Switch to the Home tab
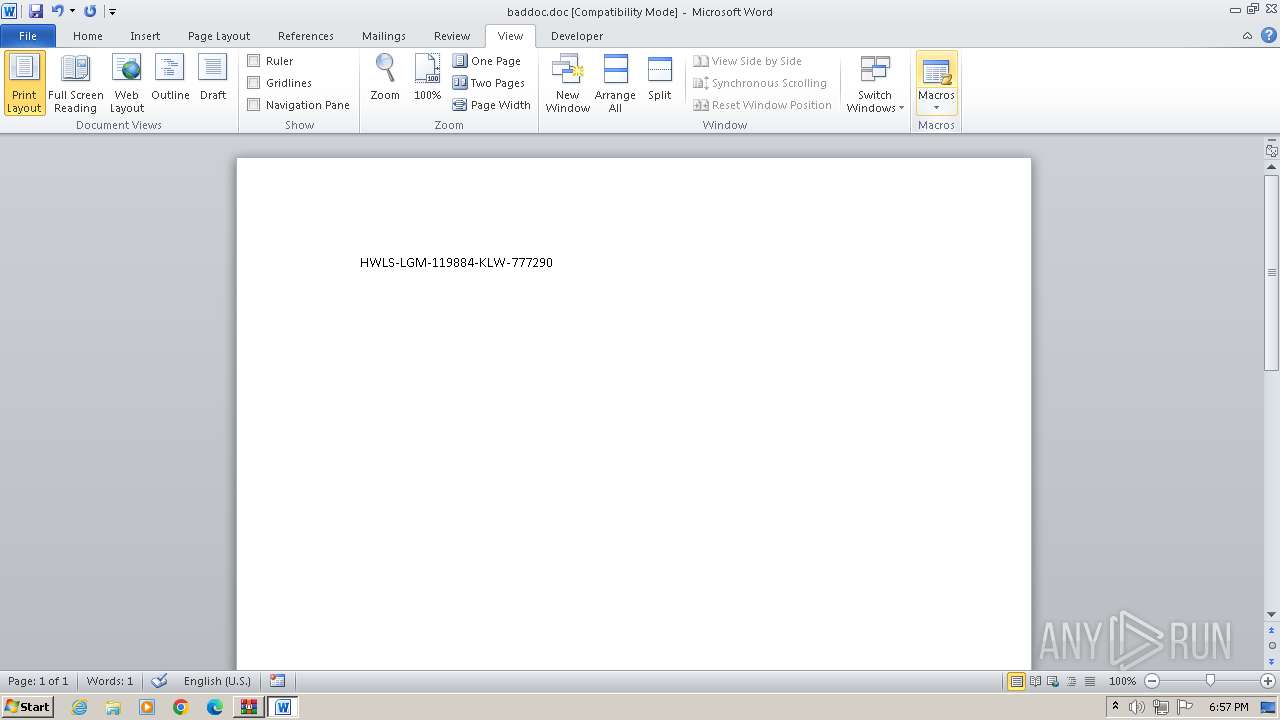This screenshot has width=1280, height=720. (x=88, y=36)
